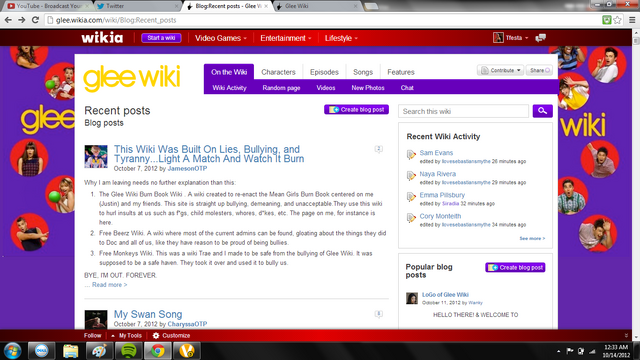Select the Characters nav tab
Image resolution: width=640 pixels, height=360 pixels.
coord(278,72)
